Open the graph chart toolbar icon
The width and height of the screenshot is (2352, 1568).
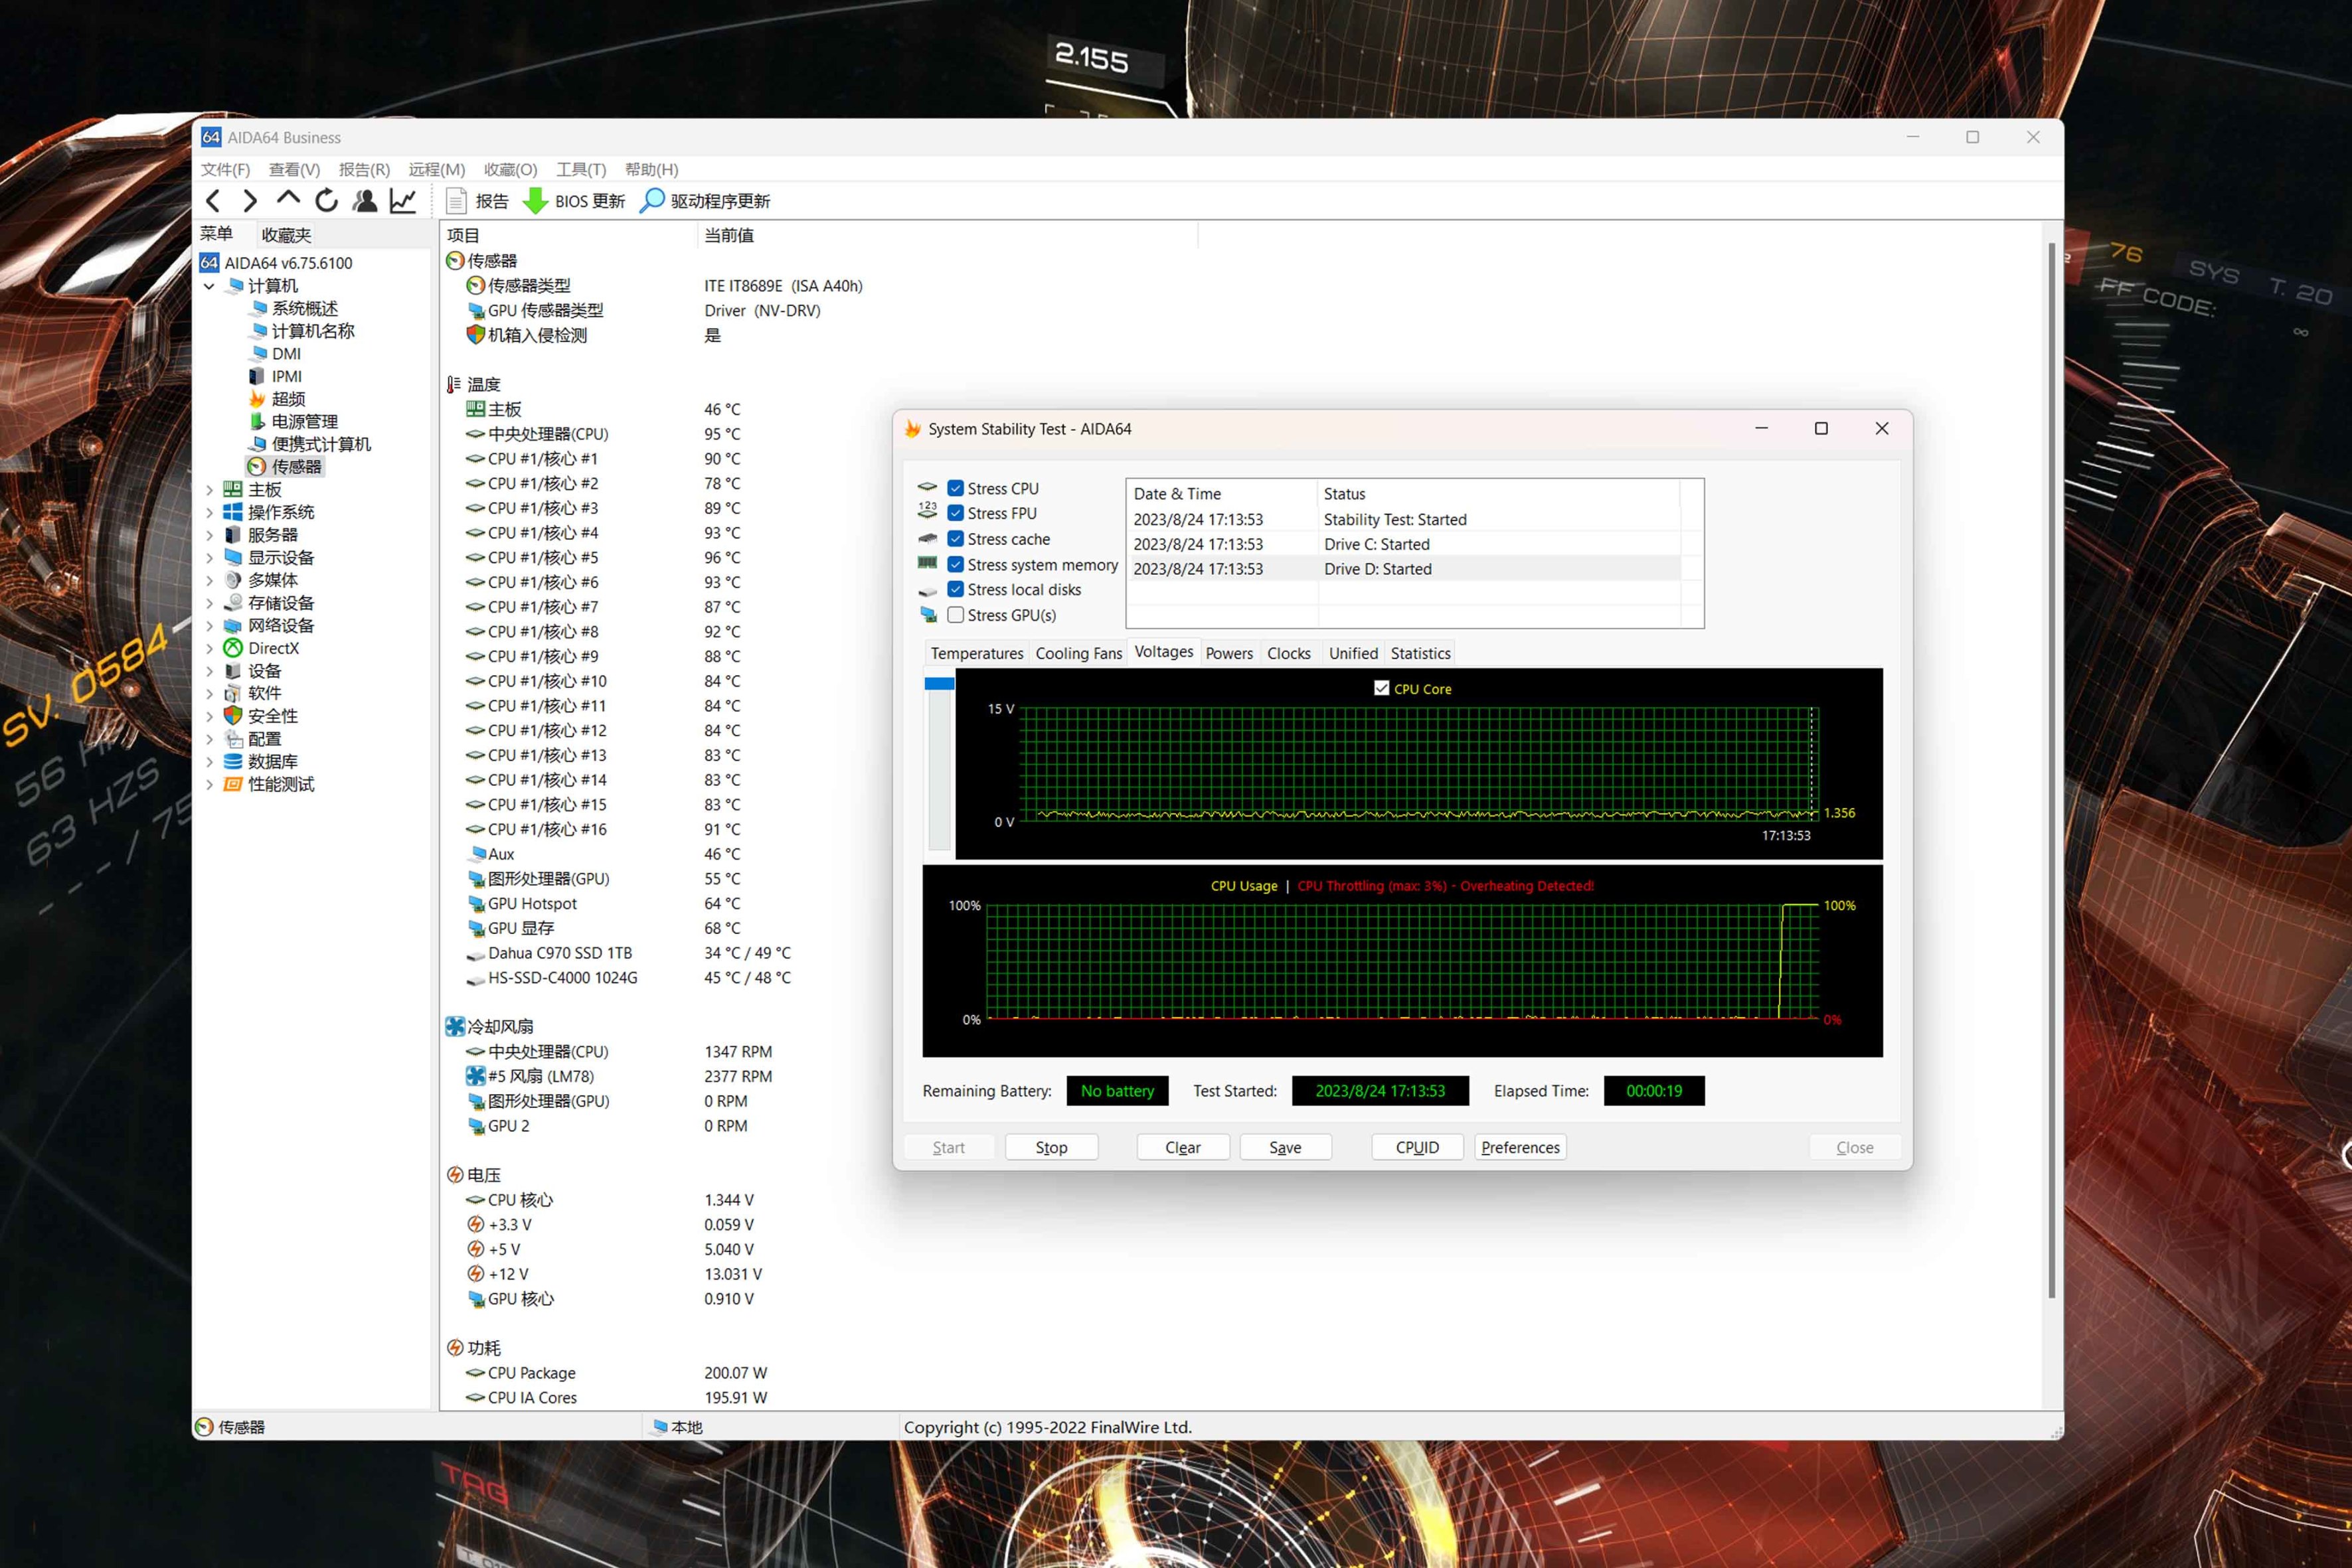[x=403, y=201]
